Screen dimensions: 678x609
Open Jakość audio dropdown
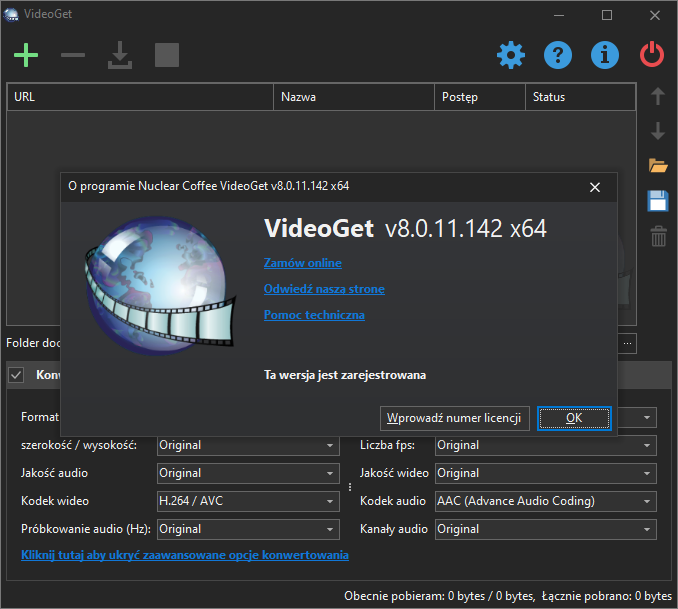pyautogui.click(x=248, y=473)
